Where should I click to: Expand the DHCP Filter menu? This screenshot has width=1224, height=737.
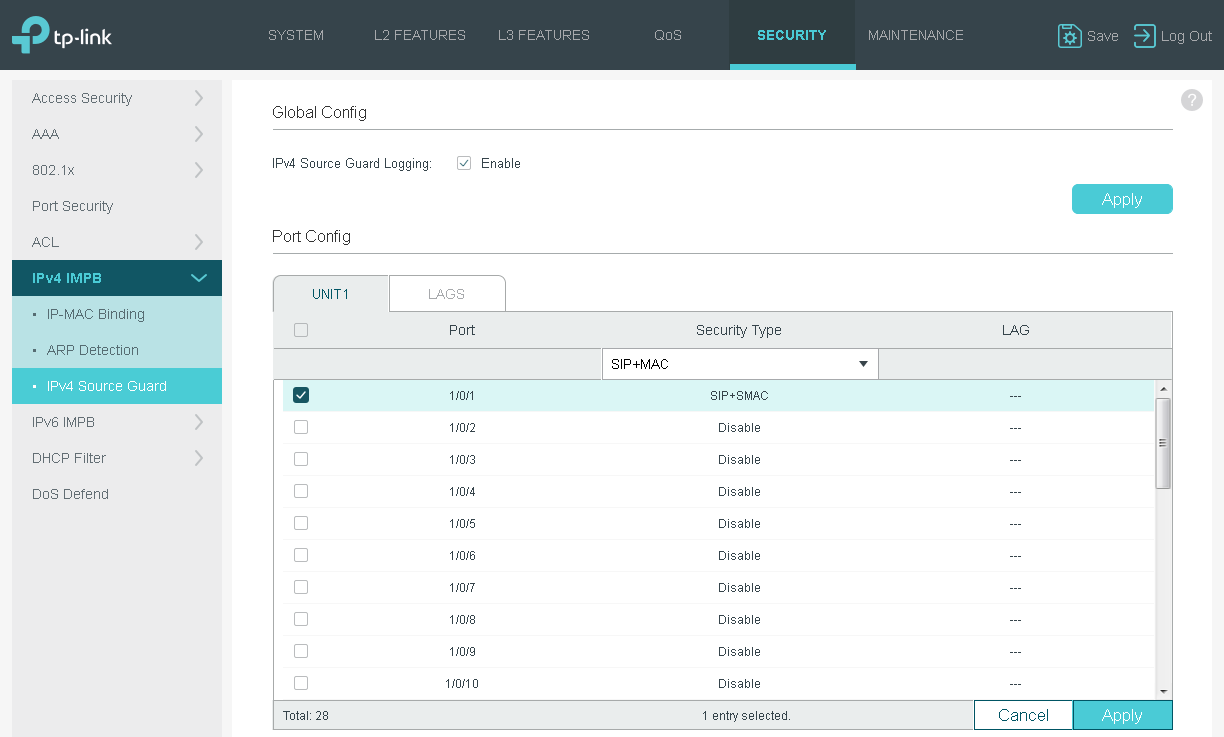[117, 458]
